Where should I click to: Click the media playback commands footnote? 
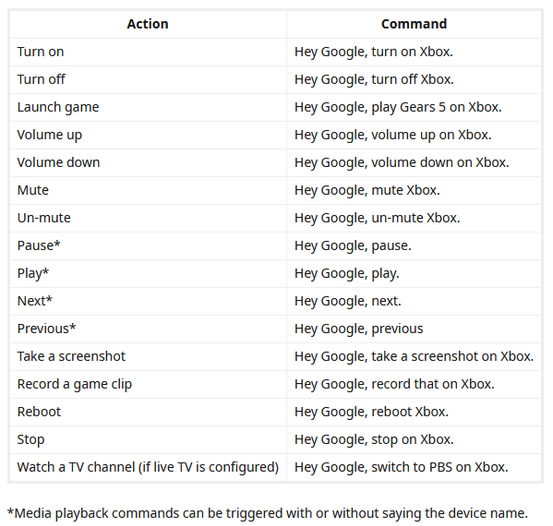coord(268,513)
